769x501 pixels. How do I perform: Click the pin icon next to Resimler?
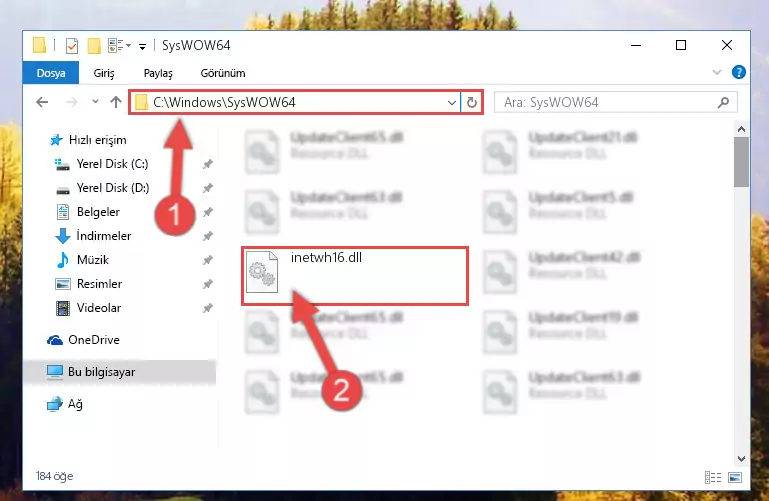click(208, 284)
